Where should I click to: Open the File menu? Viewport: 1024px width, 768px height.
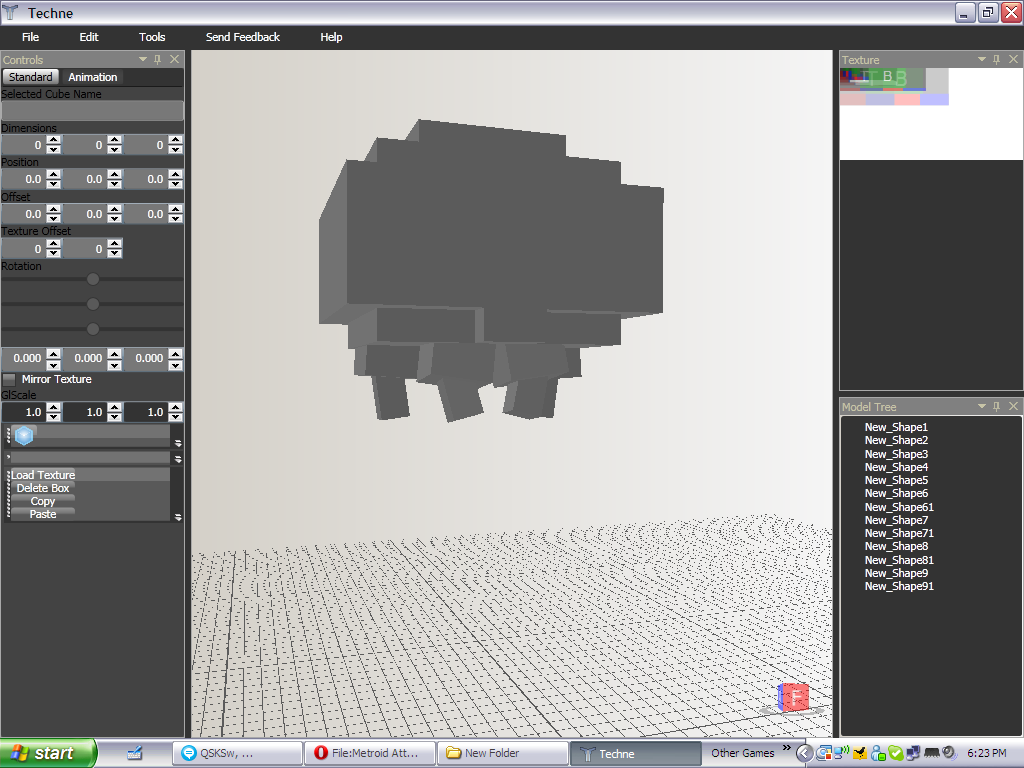(30, 37)
